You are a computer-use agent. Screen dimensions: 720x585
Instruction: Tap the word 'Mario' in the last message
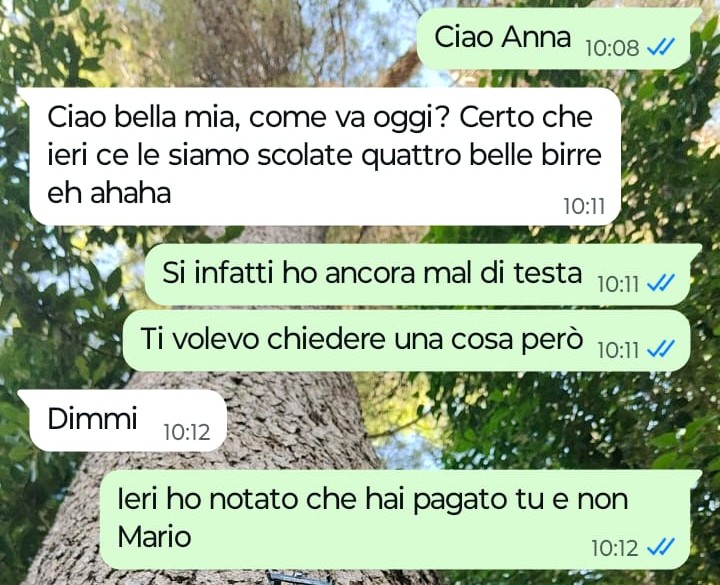point(154,537)
